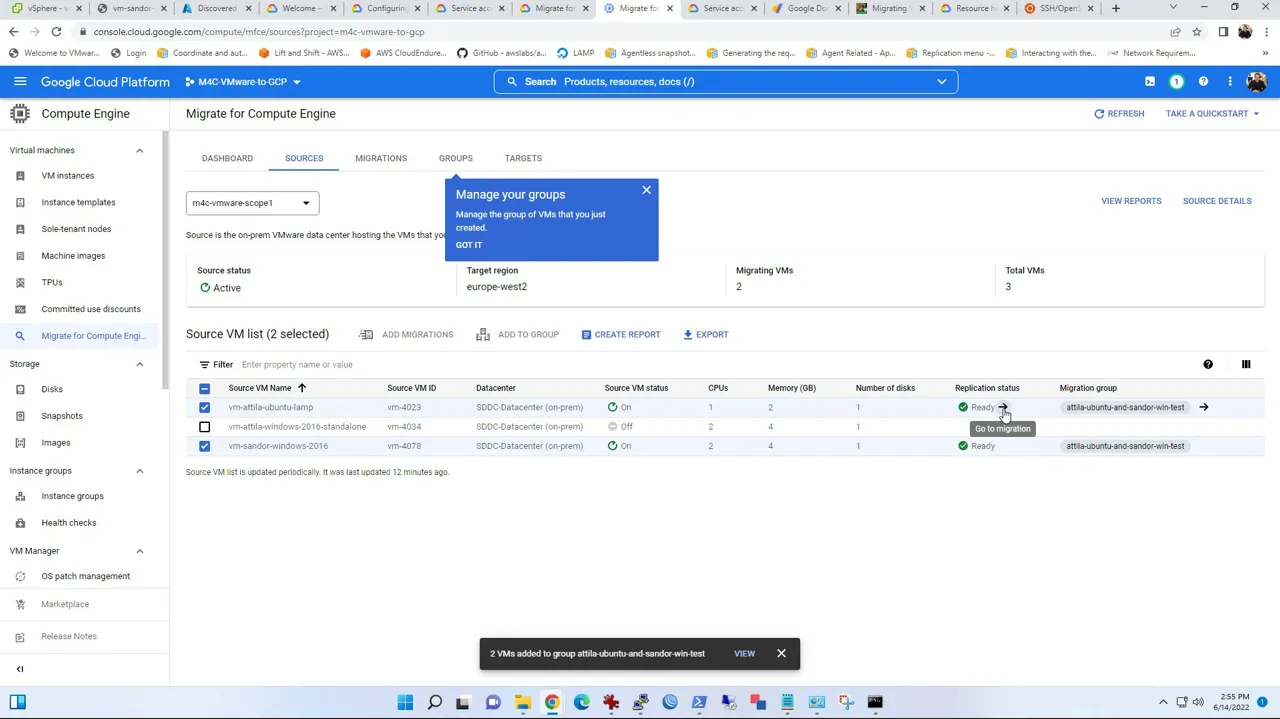
Task: Click the Snapshots sidebar icon
Action: coord(20,416)
